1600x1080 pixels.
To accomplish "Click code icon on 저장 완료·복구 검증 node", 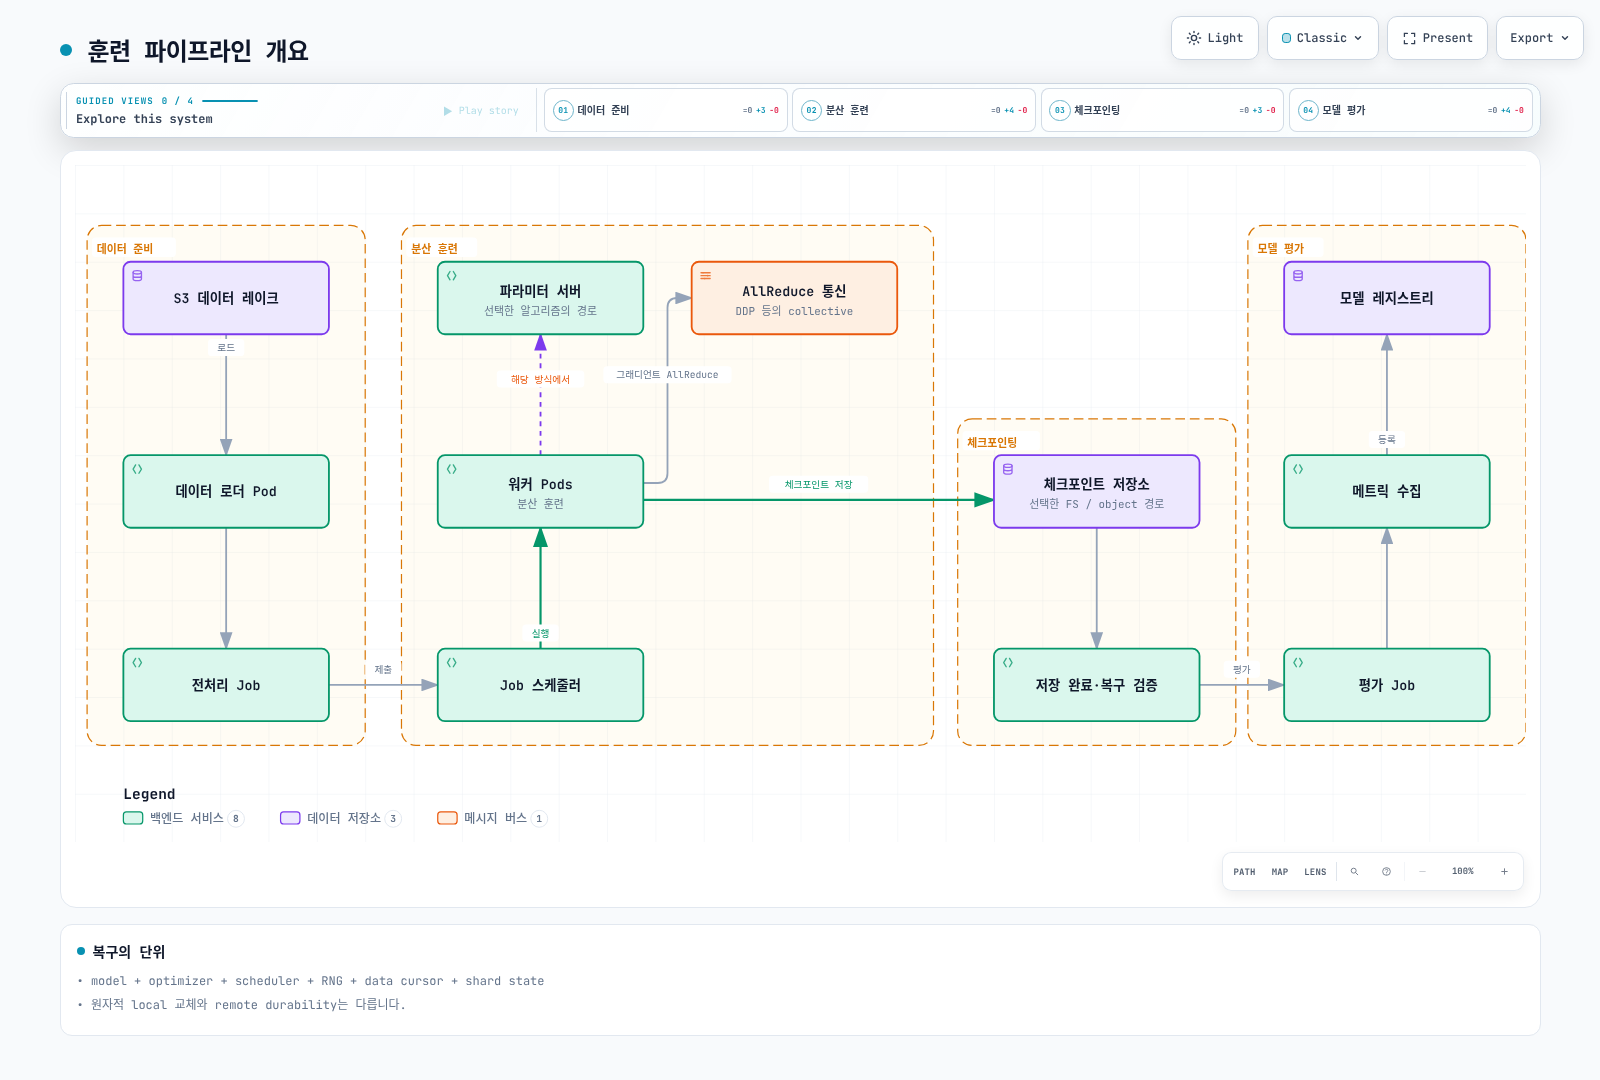I will pos(1008,663).
